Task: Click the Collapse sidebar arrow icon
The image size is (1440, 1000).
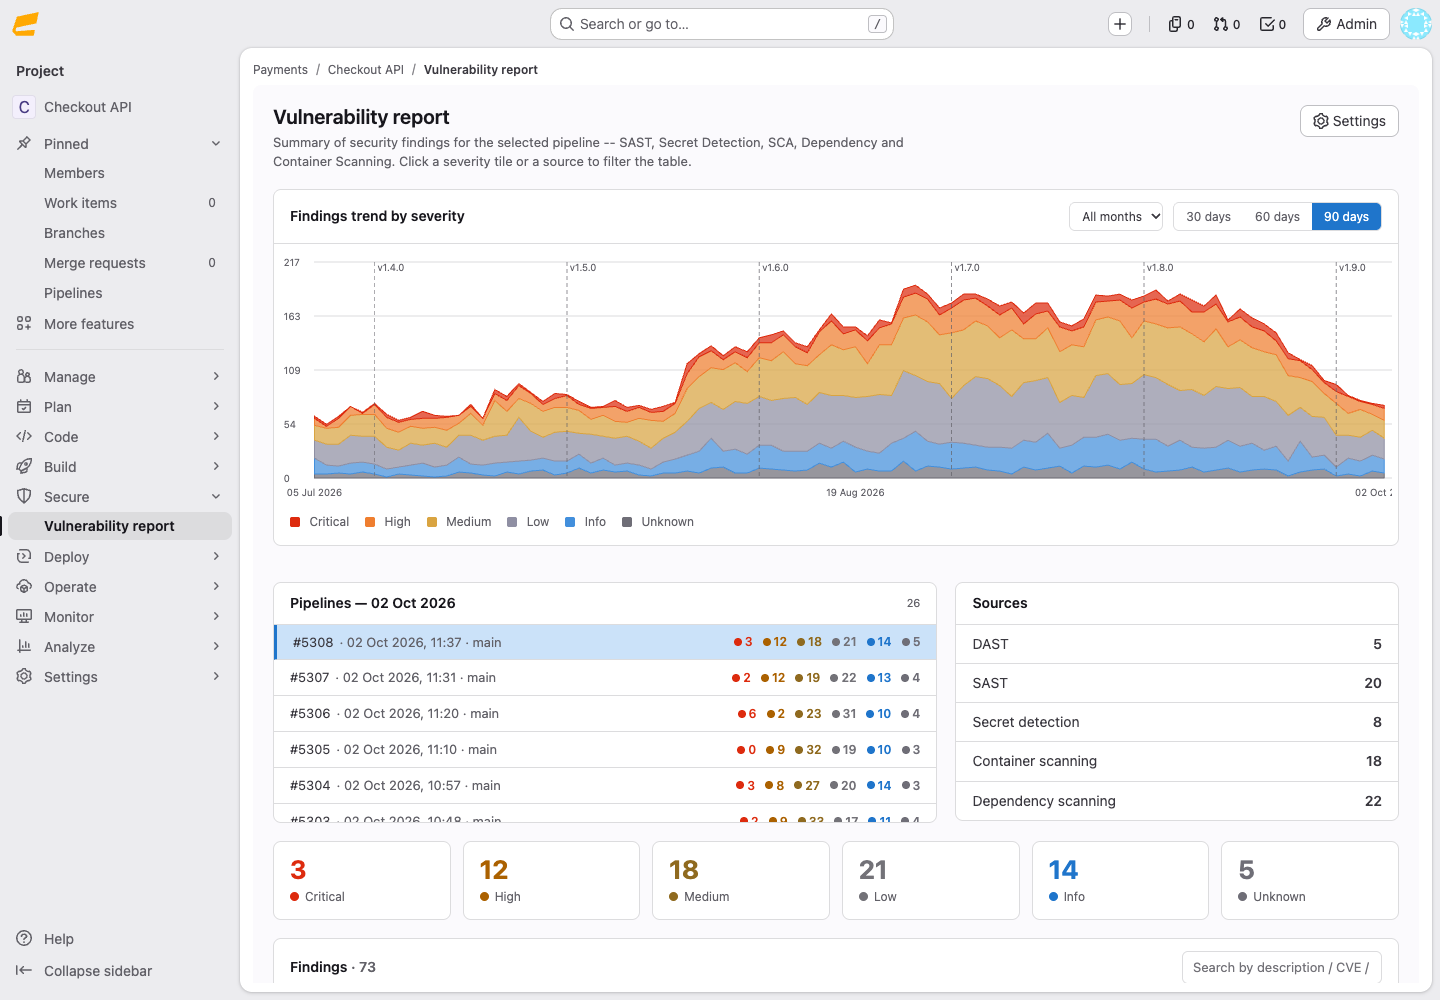Action: point(24,971)
